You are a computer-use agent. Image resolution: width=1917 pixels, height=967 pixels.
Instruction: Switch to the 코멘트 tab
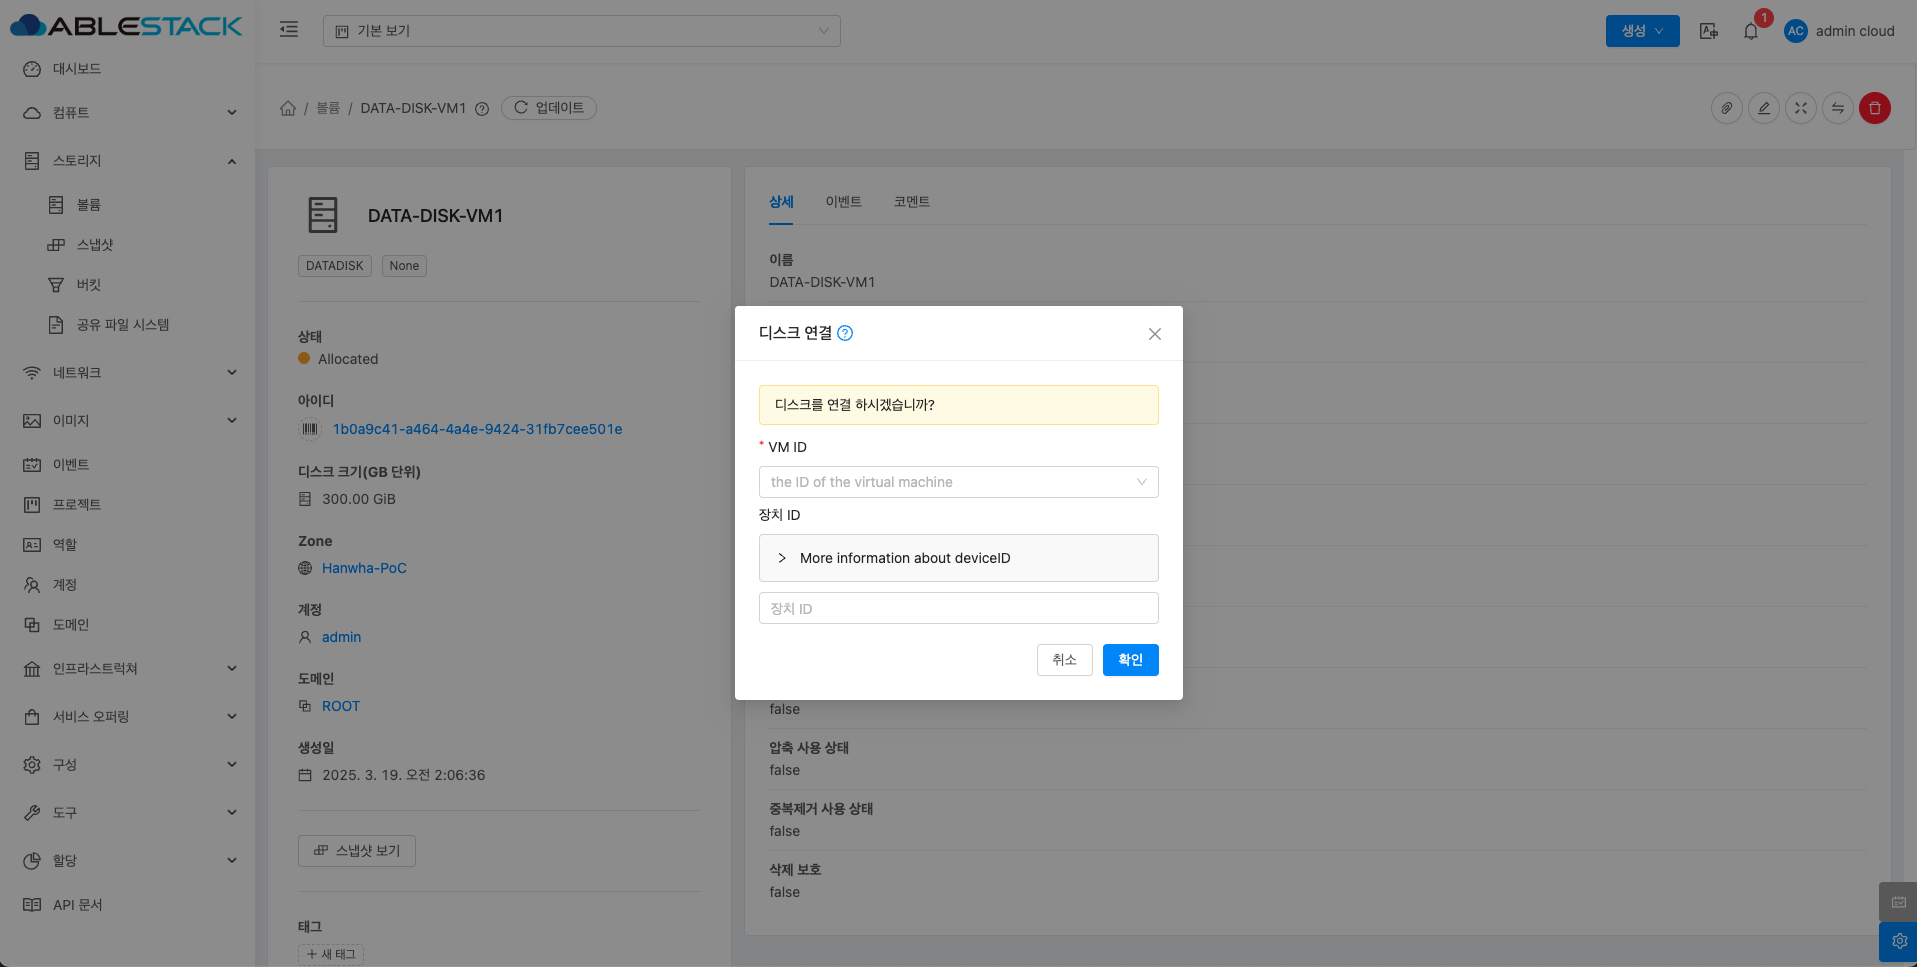pyautogui.click(x=911, y=202)
